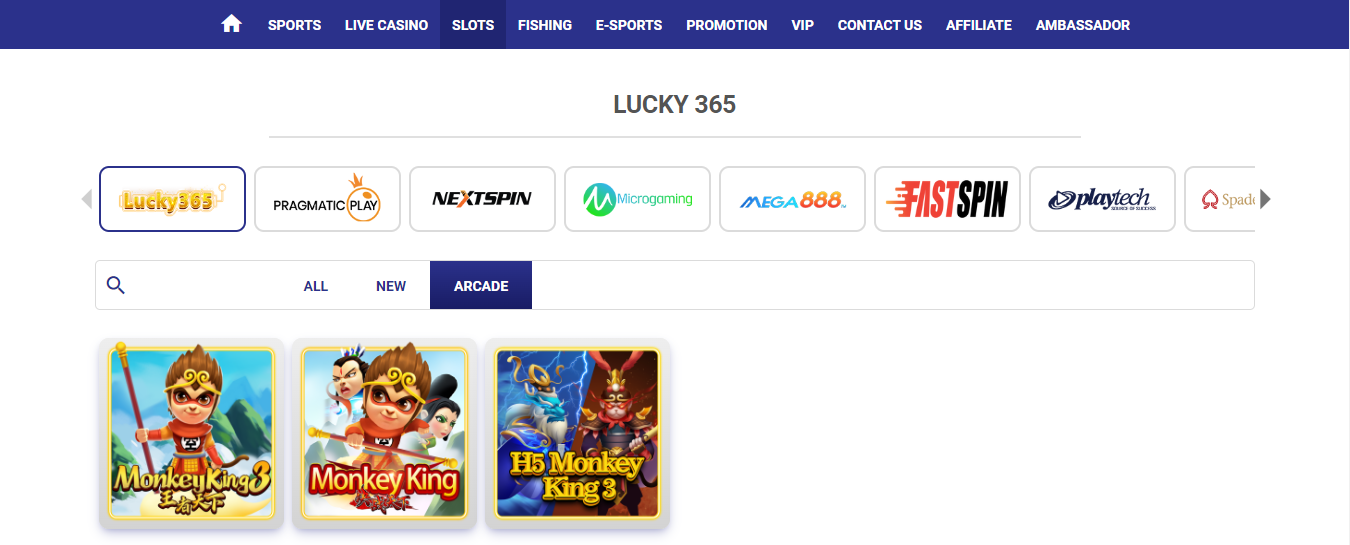Open the PROMOTION menu item
This screenshot has width=1350, height=545.
(x=727, y=25)
